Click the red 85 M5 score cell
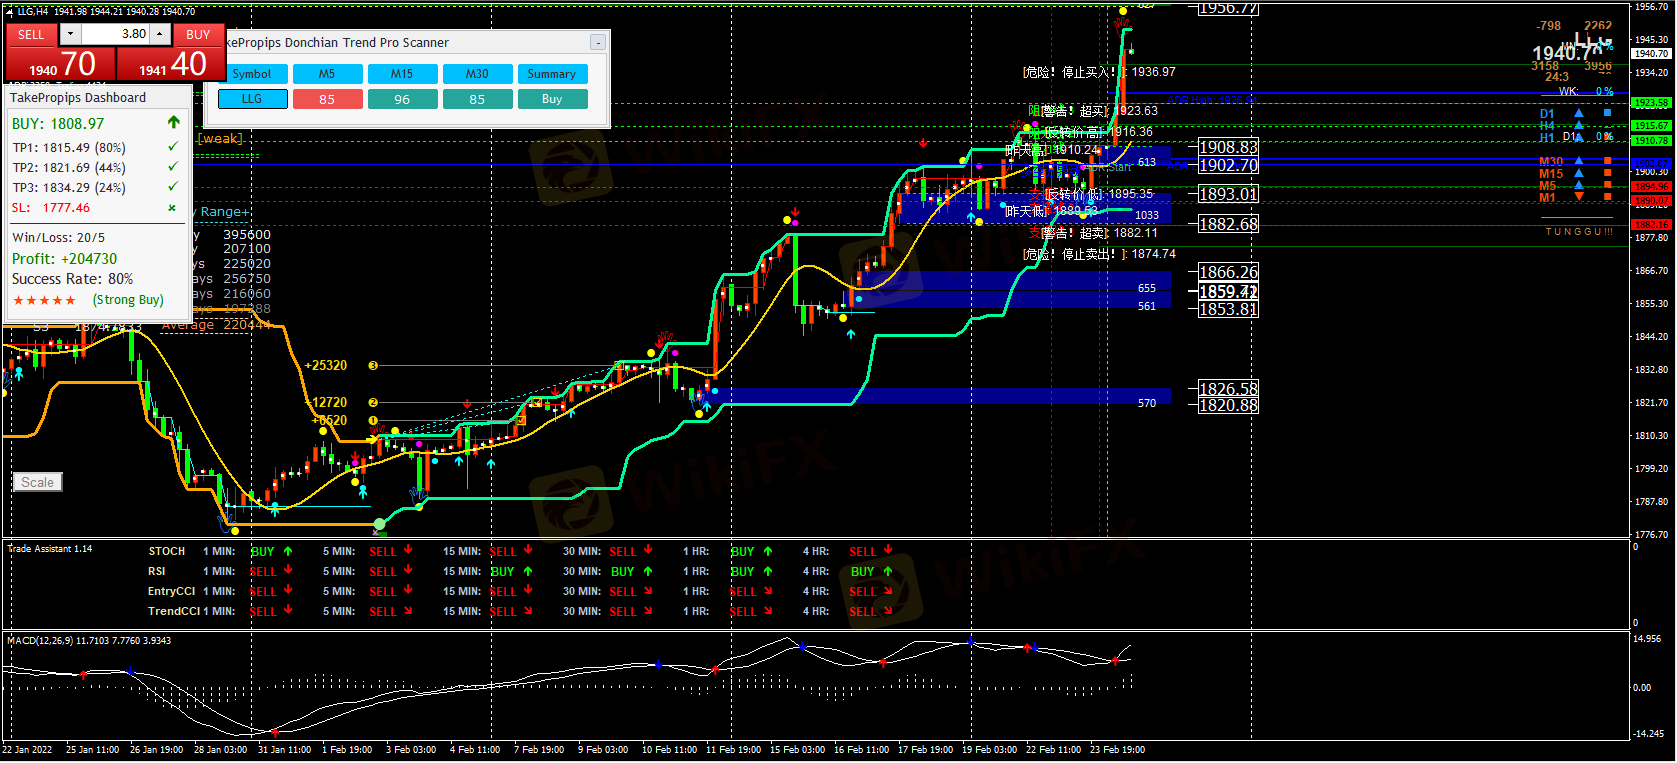The height and width of the screenshot is (763, 1677). [327, 99]
